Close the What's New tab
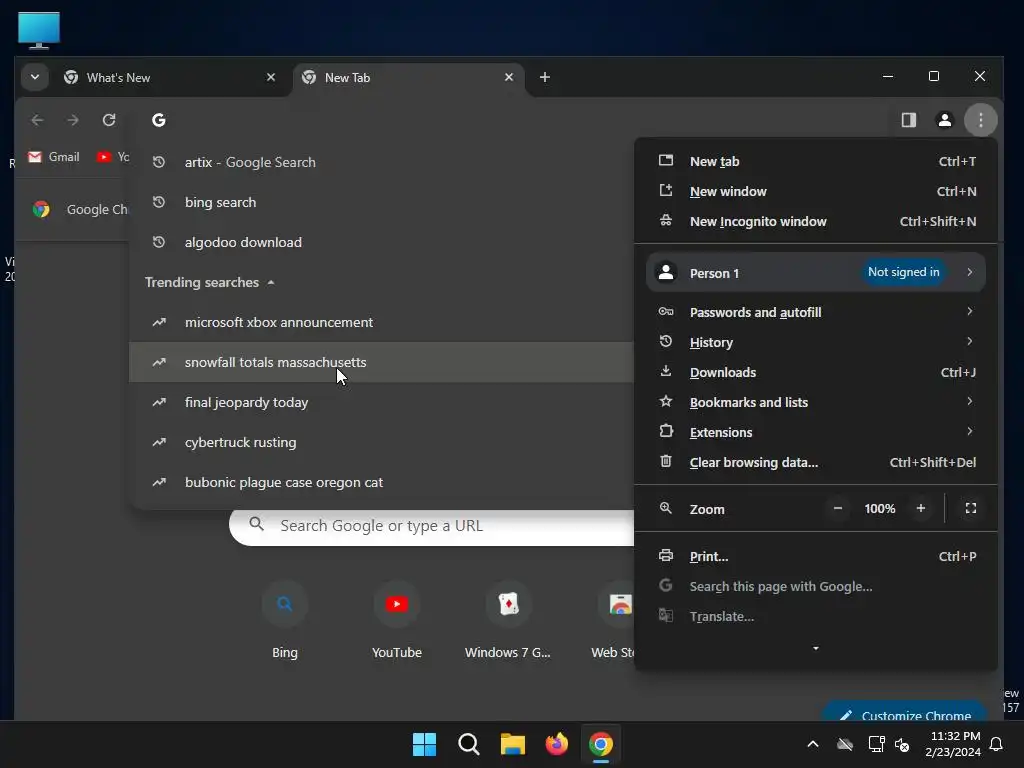 [x=271, y=78]
